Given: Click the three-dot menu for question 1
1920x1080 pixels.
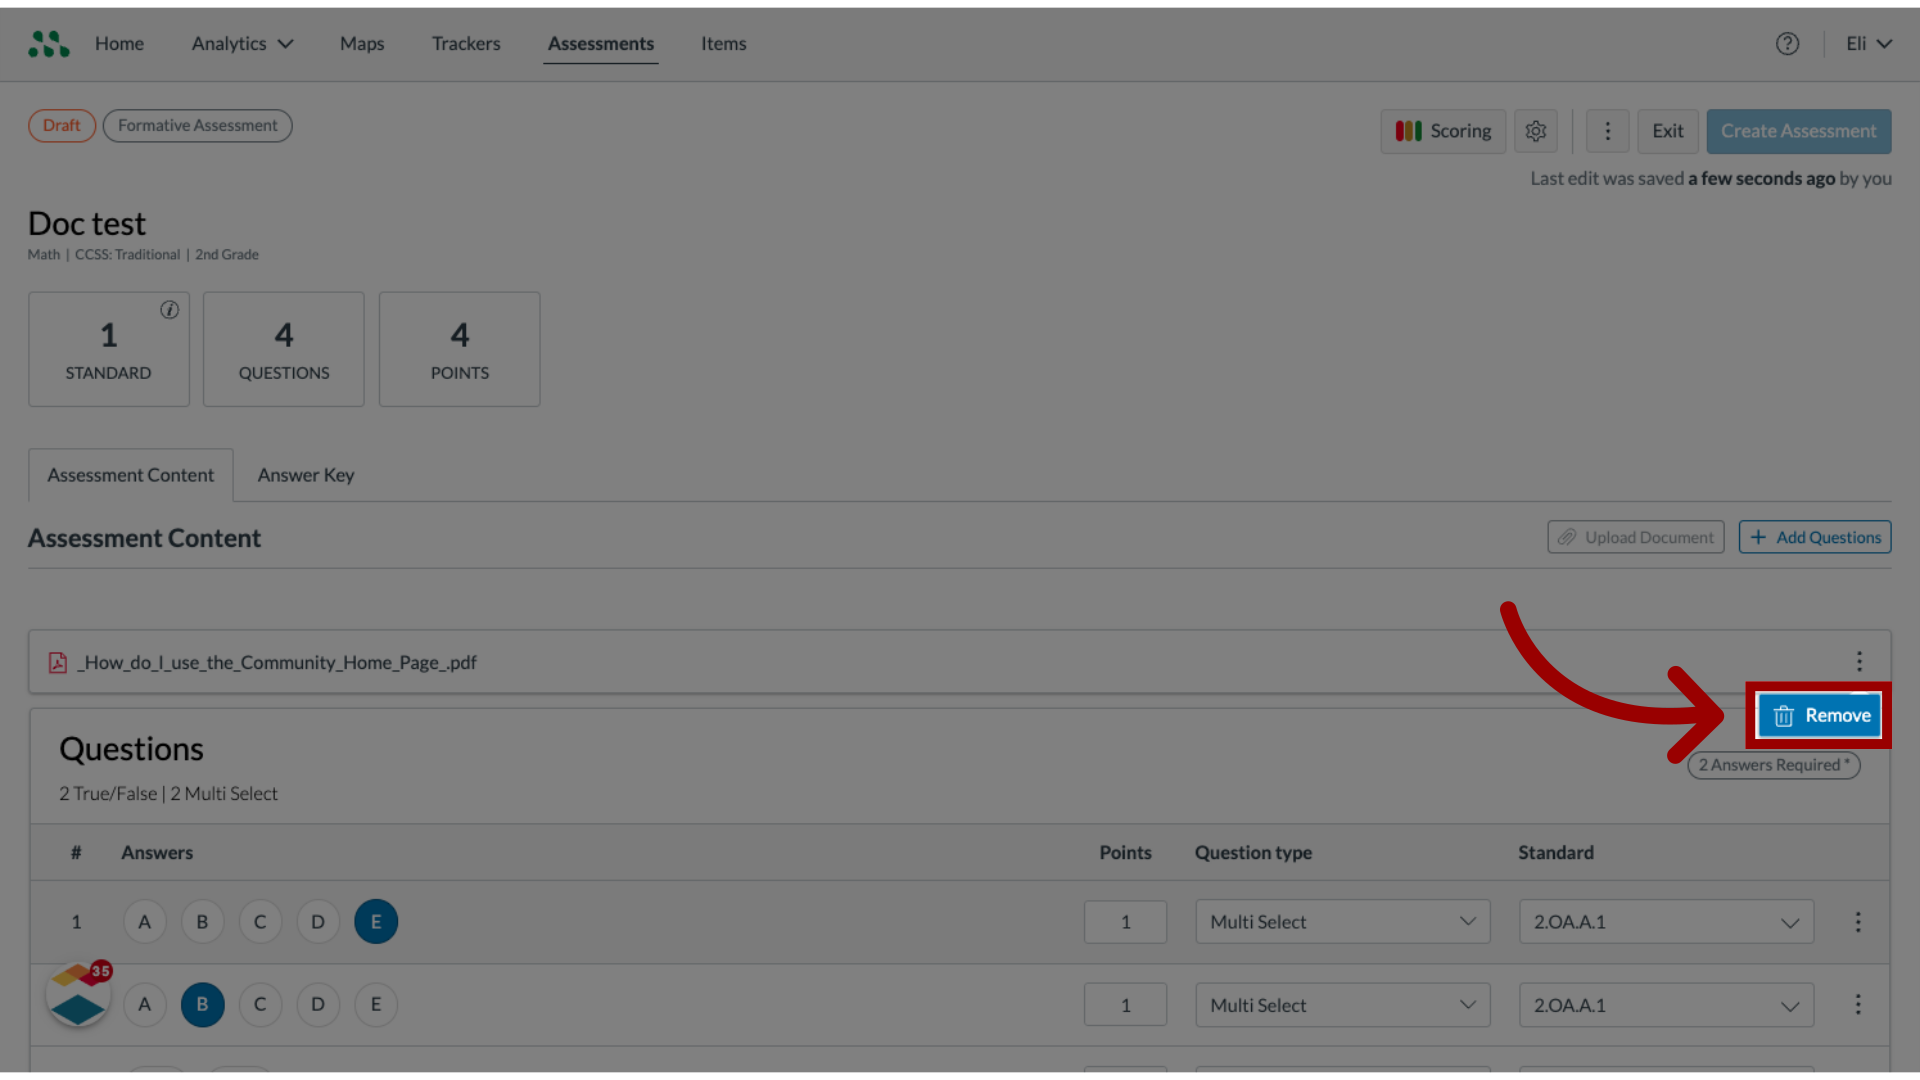Looking at the screenshot, I should click(x=1858, y=920).
